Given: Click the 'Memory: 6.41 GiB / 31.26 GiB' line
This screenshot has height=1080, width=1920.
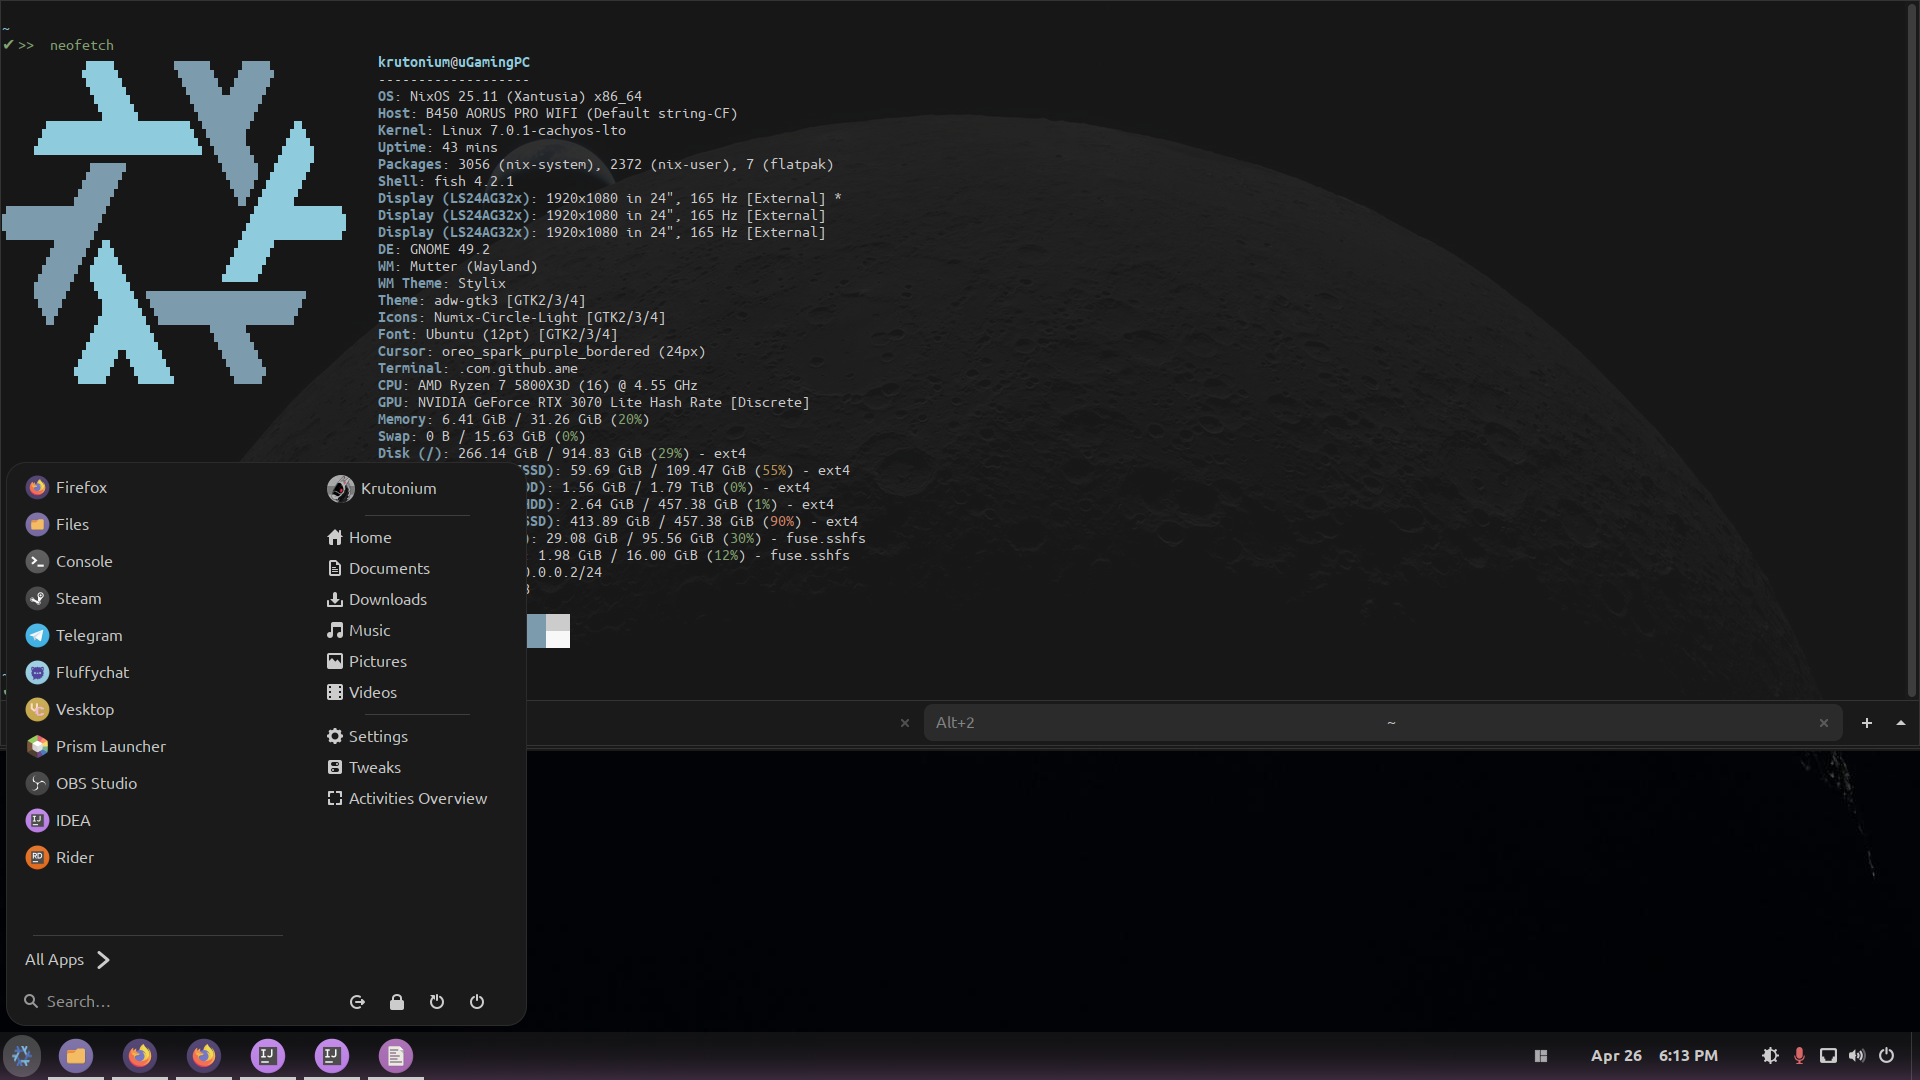Looking at the screenshot, I should click(514, 419).
